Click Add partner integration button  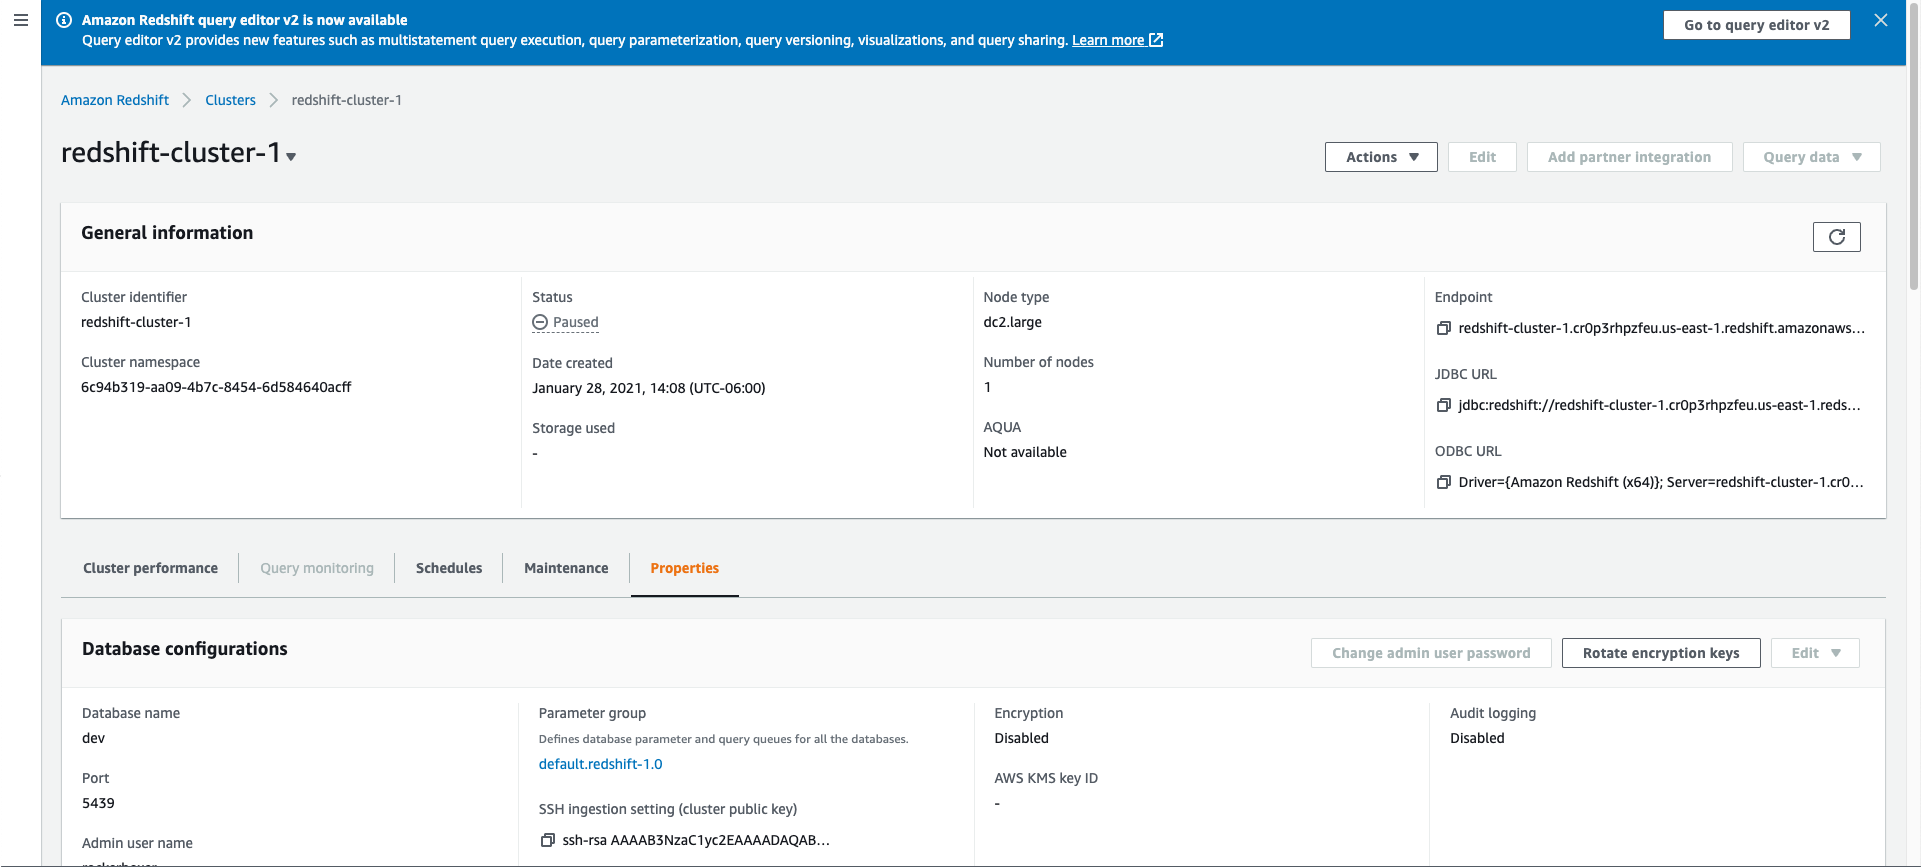pos(1629,157)
